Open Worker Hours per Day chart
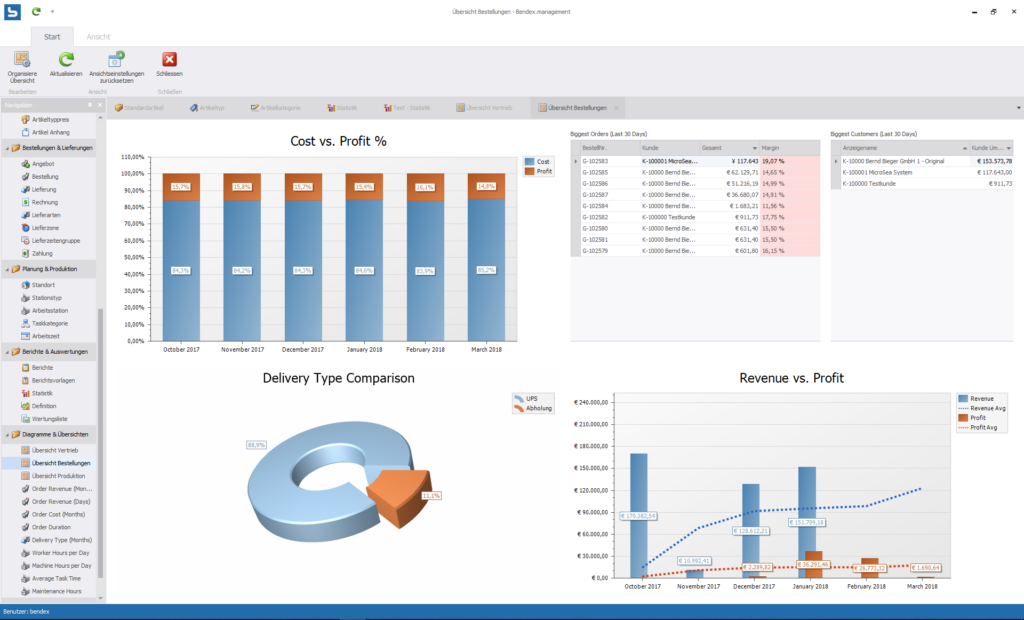 60,552
